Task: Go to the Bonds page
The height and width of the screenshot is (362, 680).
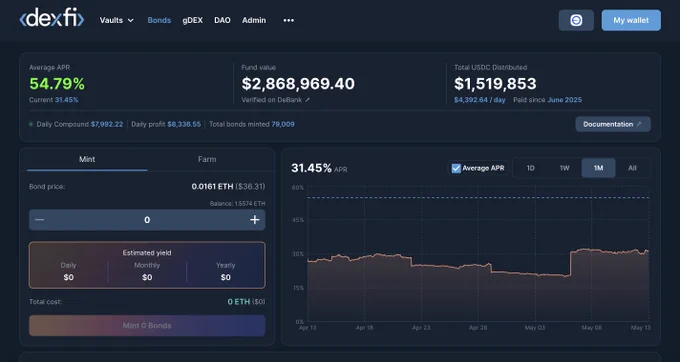Action: (x=159, y=20)
